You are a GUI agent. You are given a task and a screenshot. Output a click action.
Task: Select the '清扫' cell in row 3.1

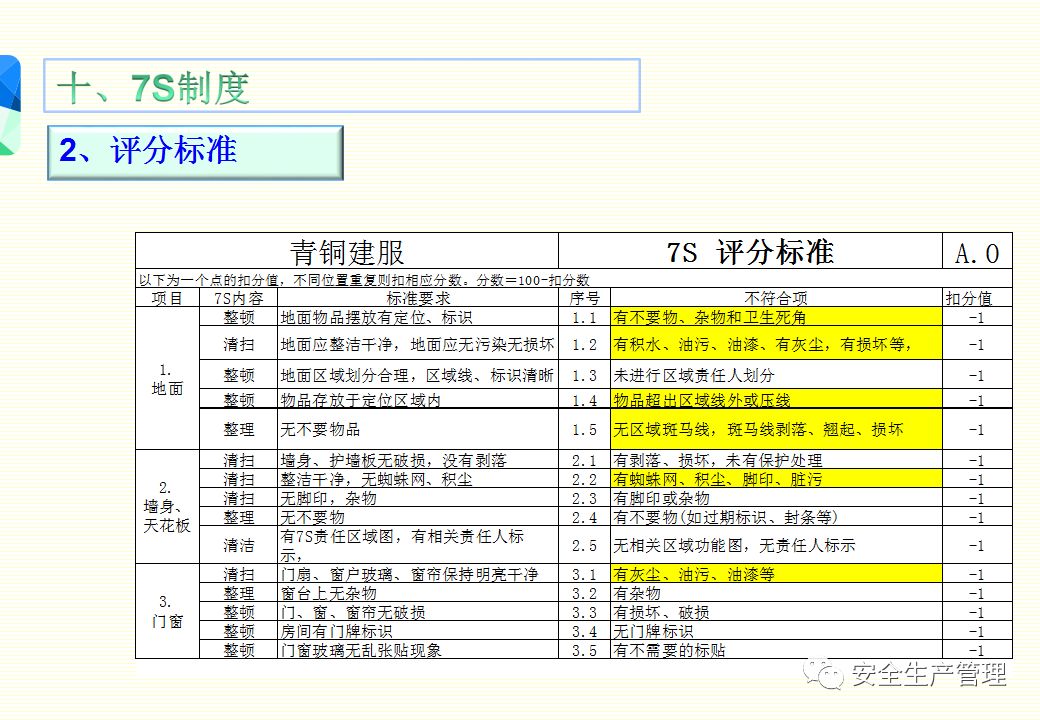[x=238, y=574]
